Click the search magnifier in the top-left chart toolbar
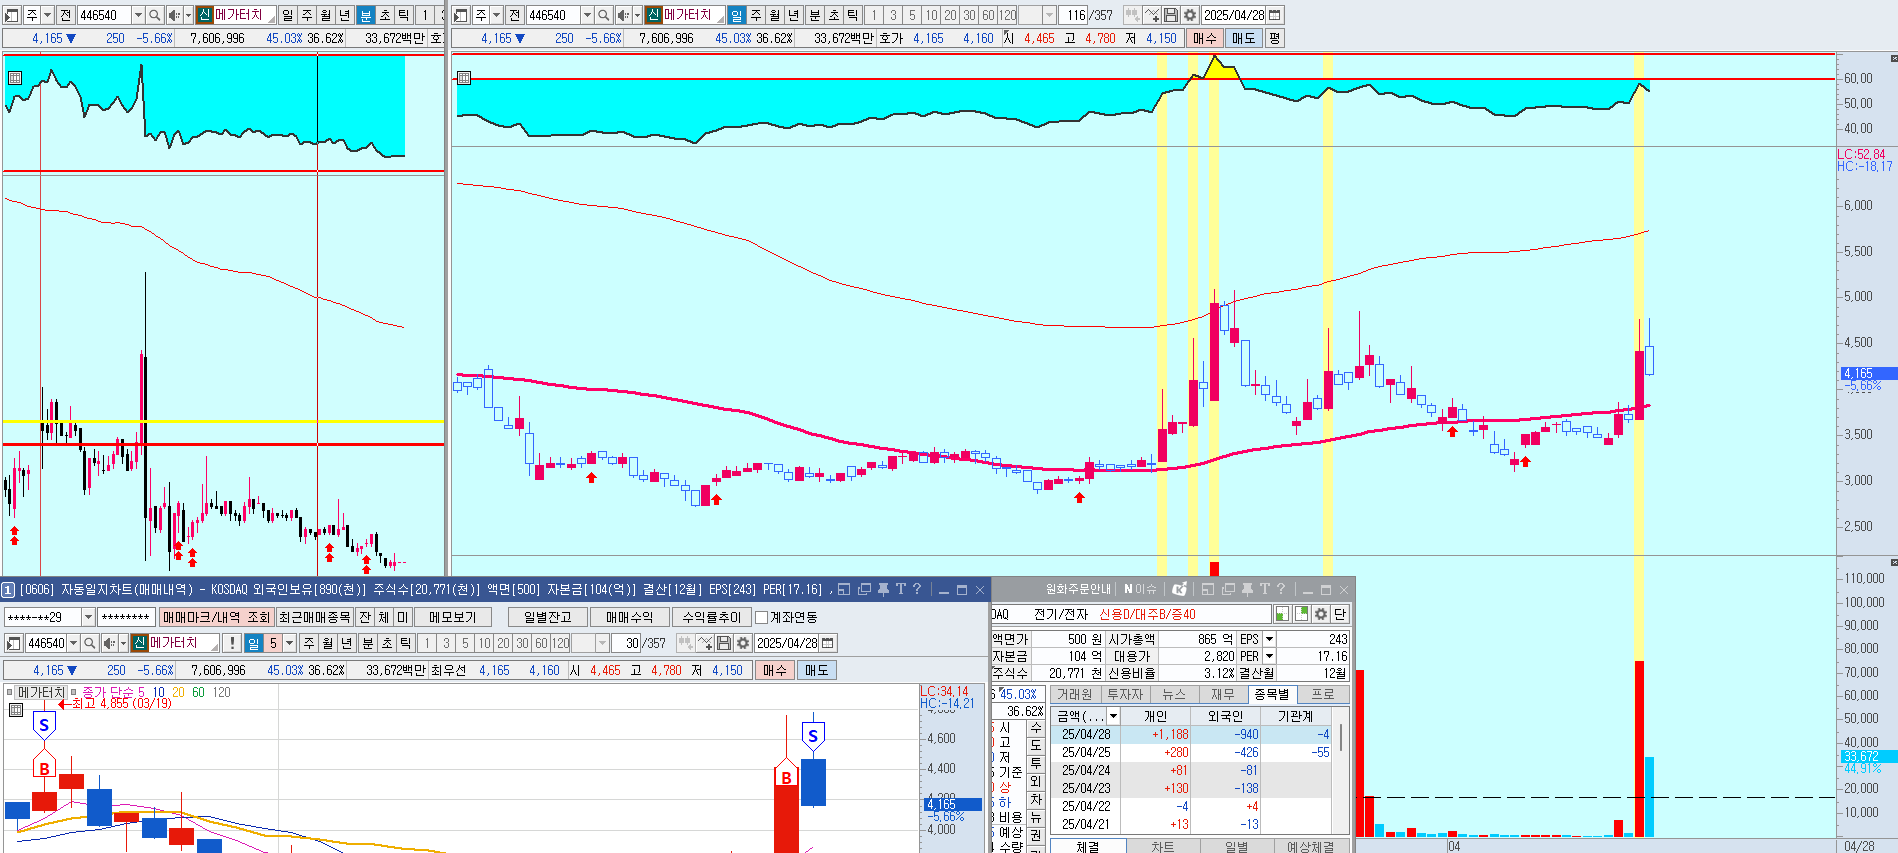Image resolution: width=1898 pixels, height=853 pixels. coord(154,15)
